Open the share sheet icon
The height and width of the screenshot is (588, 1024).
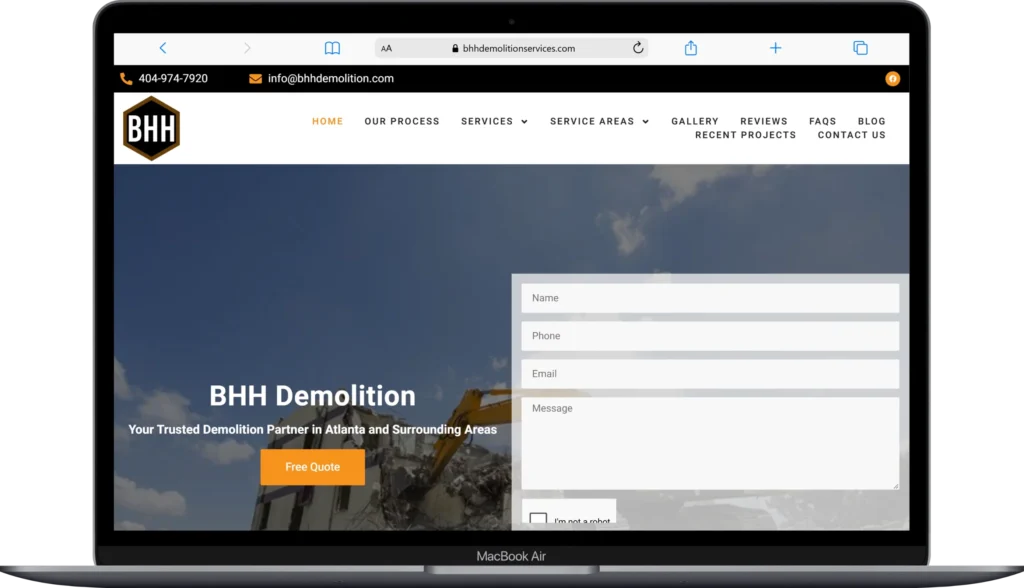691,48
